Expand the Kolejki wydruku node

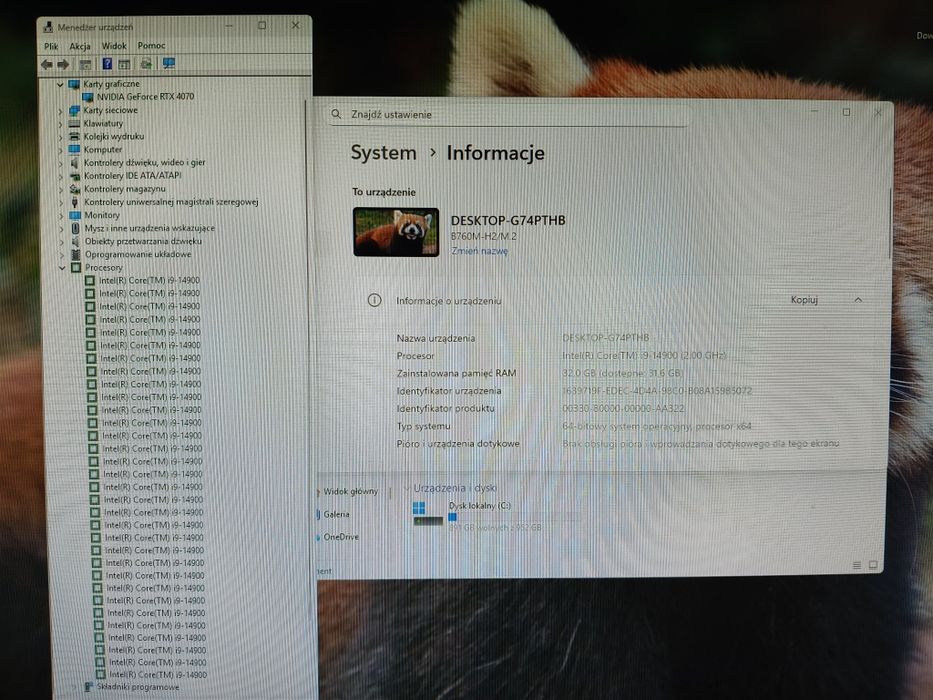click(x=60, y=137)
